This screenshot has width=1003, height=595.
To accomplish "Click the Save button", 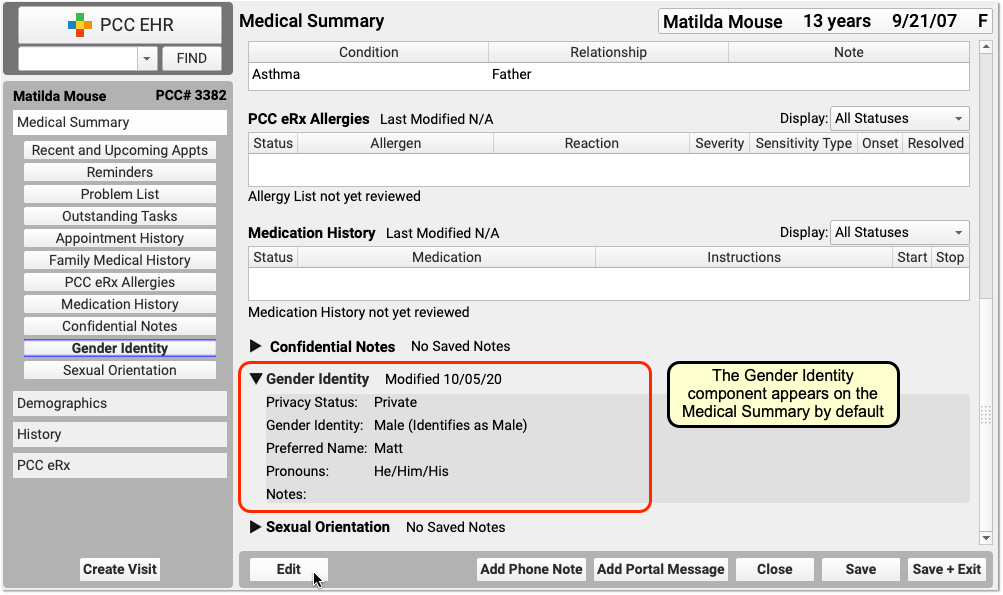I will (x=861, y=569).
